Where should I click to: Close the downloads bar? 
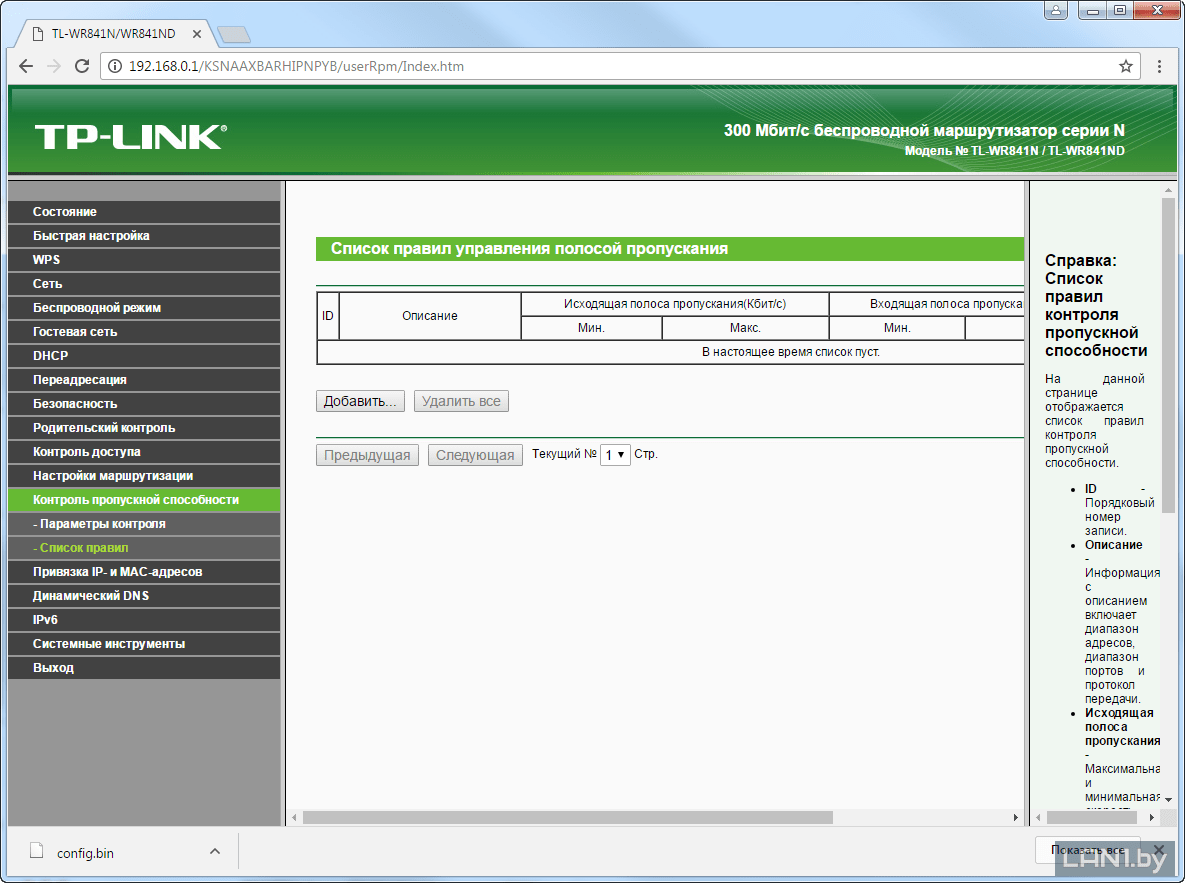(x=1159, y=850)
